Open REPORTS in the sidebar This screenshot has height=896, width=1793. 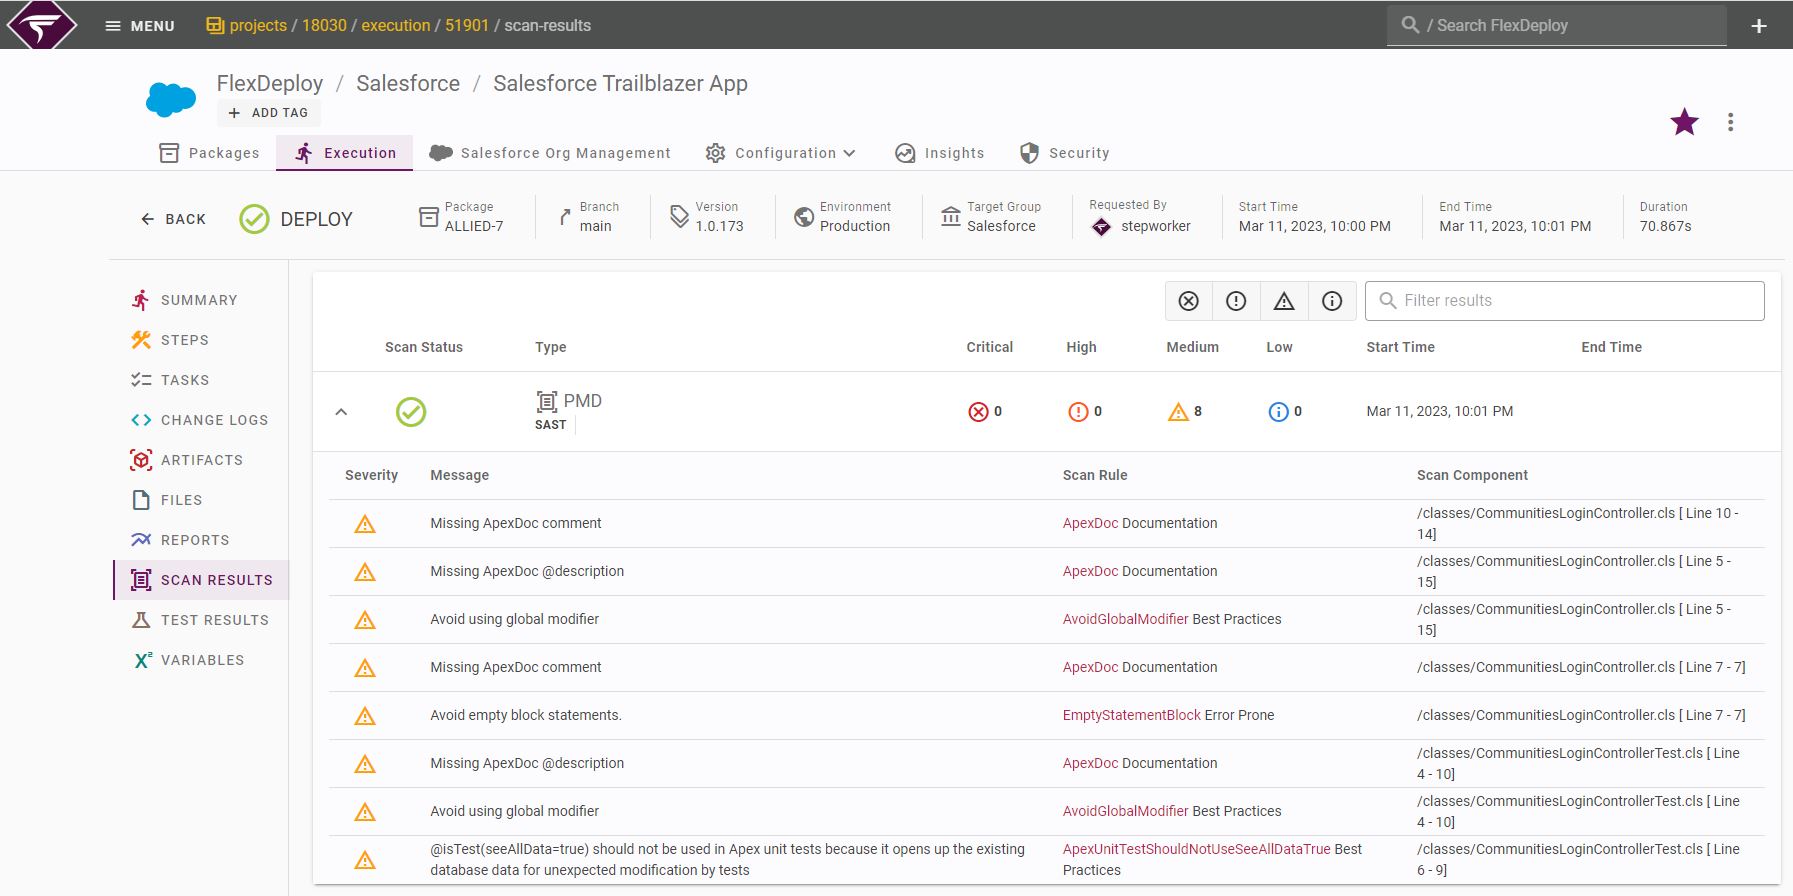click(180, 540)
